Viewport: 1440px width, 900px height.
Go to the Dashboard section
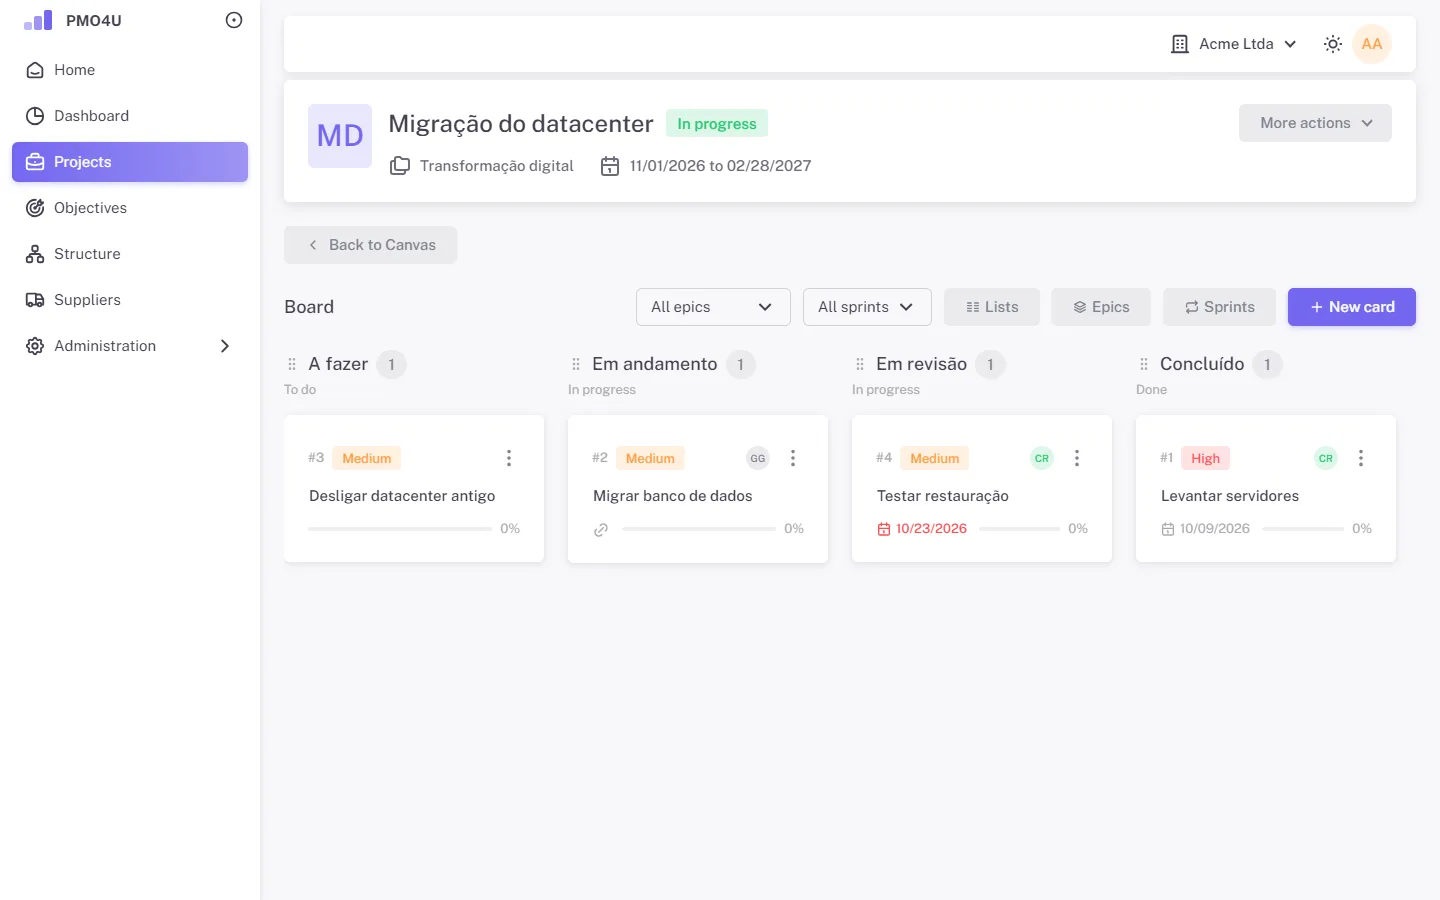click(130, 116)
